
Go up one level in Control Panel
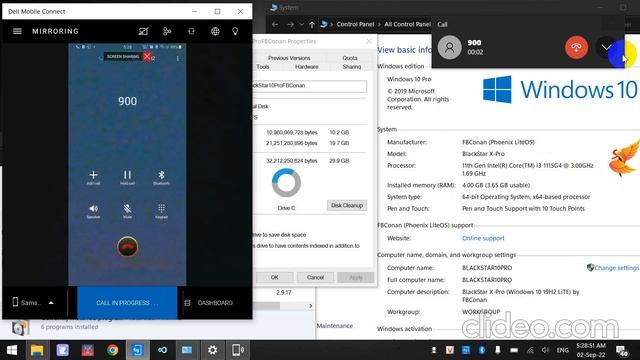pos(312,24)
